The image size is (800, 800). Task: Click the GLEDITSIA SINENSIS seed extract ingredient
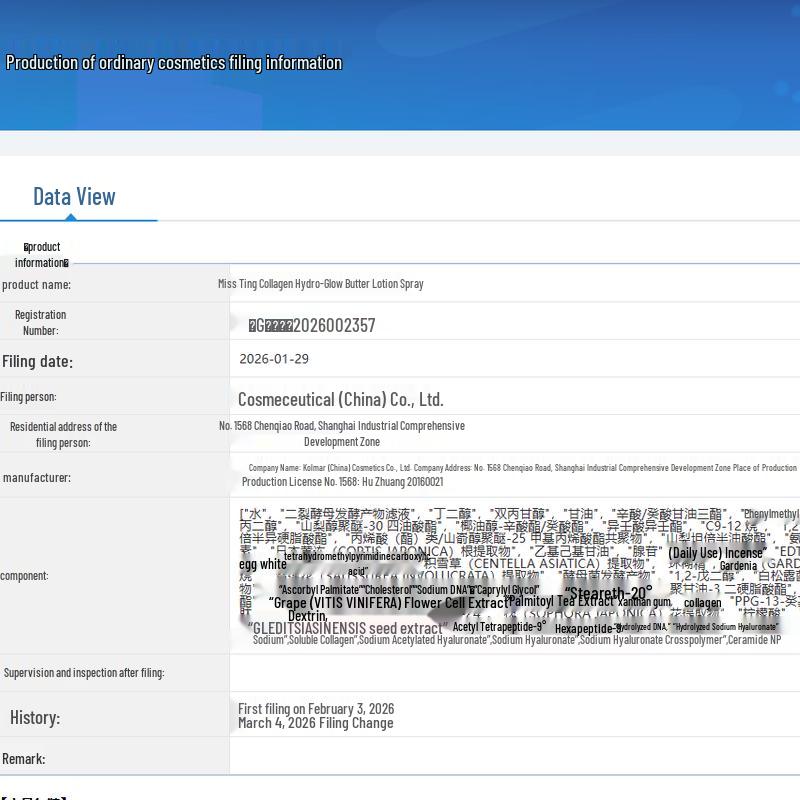point(344,628)
